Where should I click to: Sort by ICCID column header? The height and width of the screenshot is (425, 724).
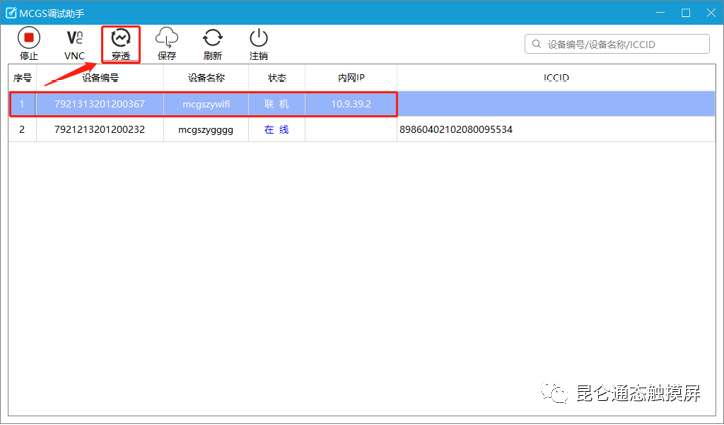(x=556, y=78)
